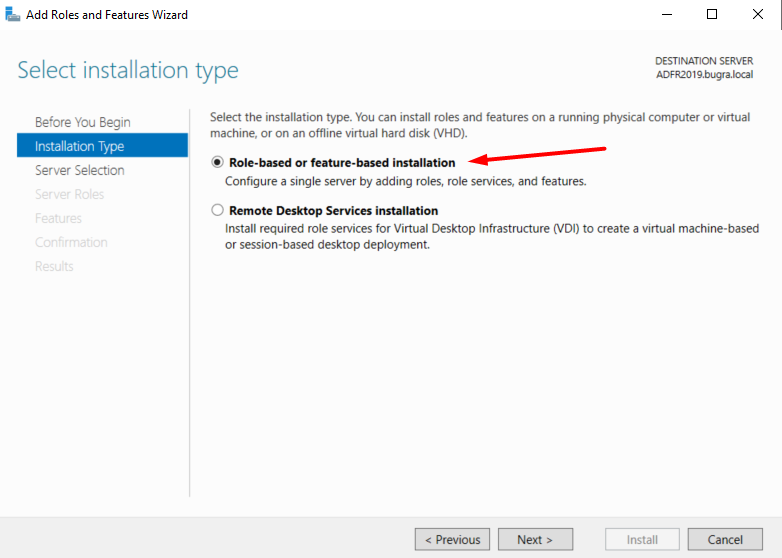Screen dimensions: 782x558
Task: Minimize the wizard window
Action: coord(667,14)
